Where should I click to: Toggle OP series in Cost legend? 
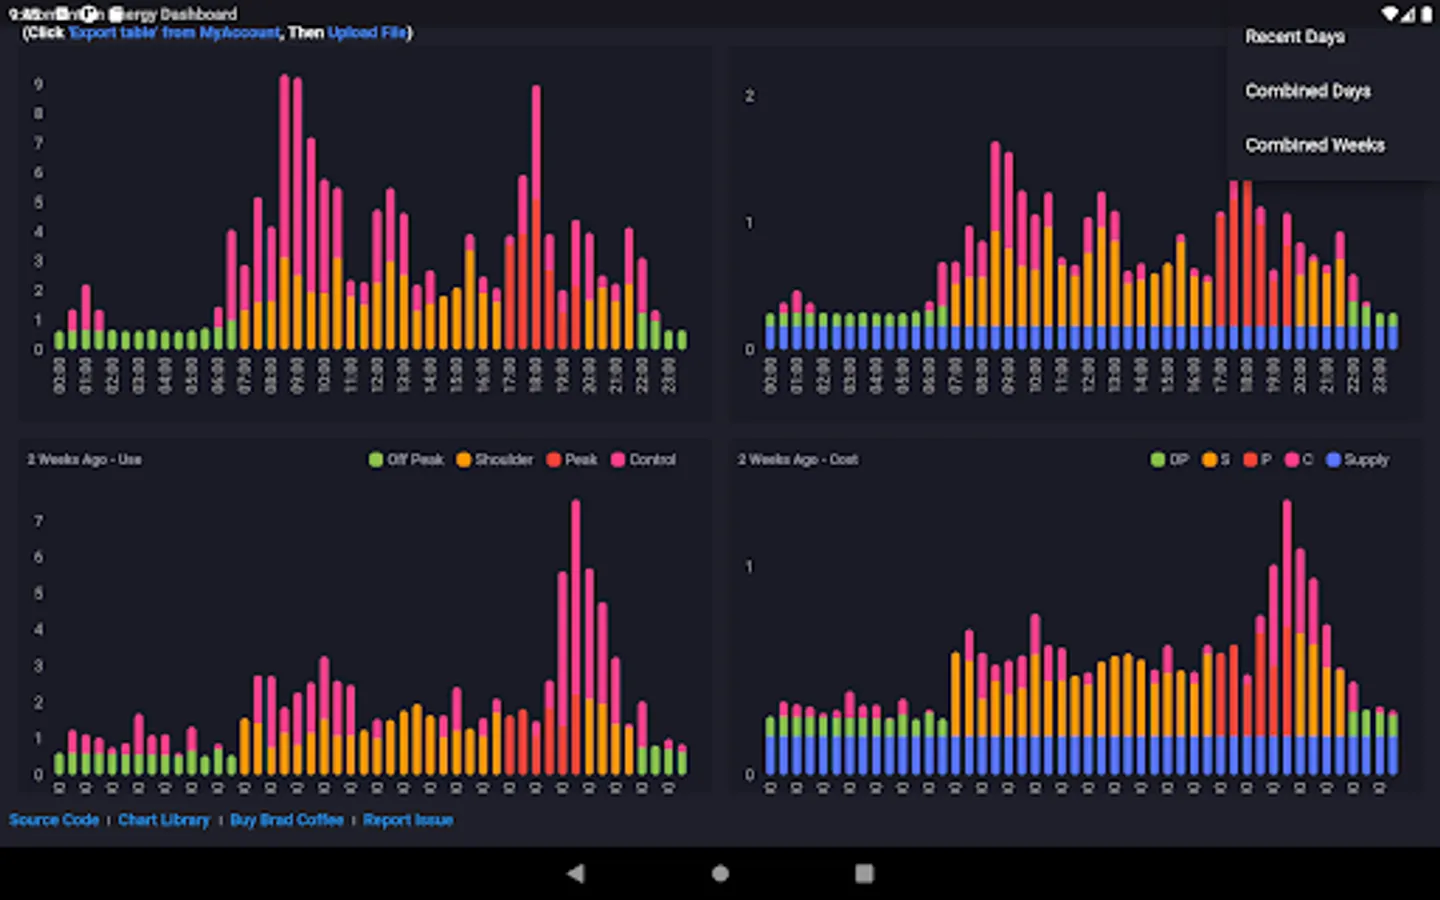(1170, 460)
